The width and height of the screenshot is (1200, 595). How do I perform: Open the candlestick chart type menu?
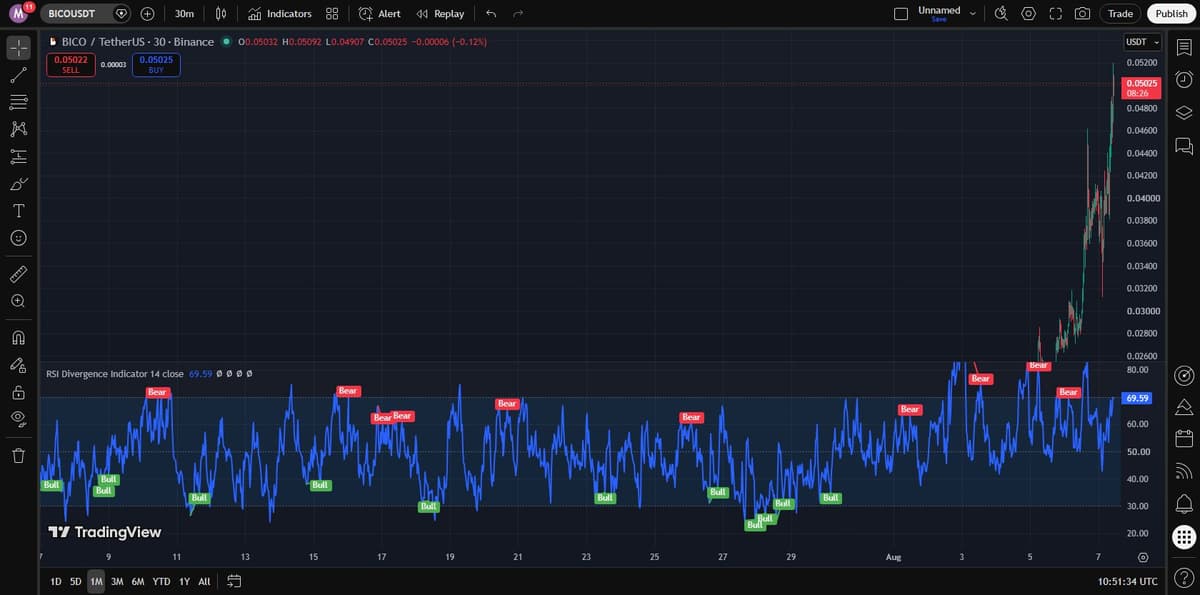[x=221, y=14]
